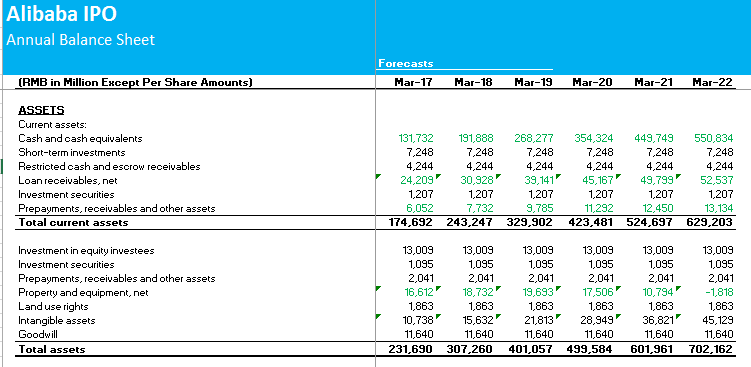Viewport: 751px width, 367px height.
Task: Click prepayments value 9,785
Action: click(x=539, y=208)
